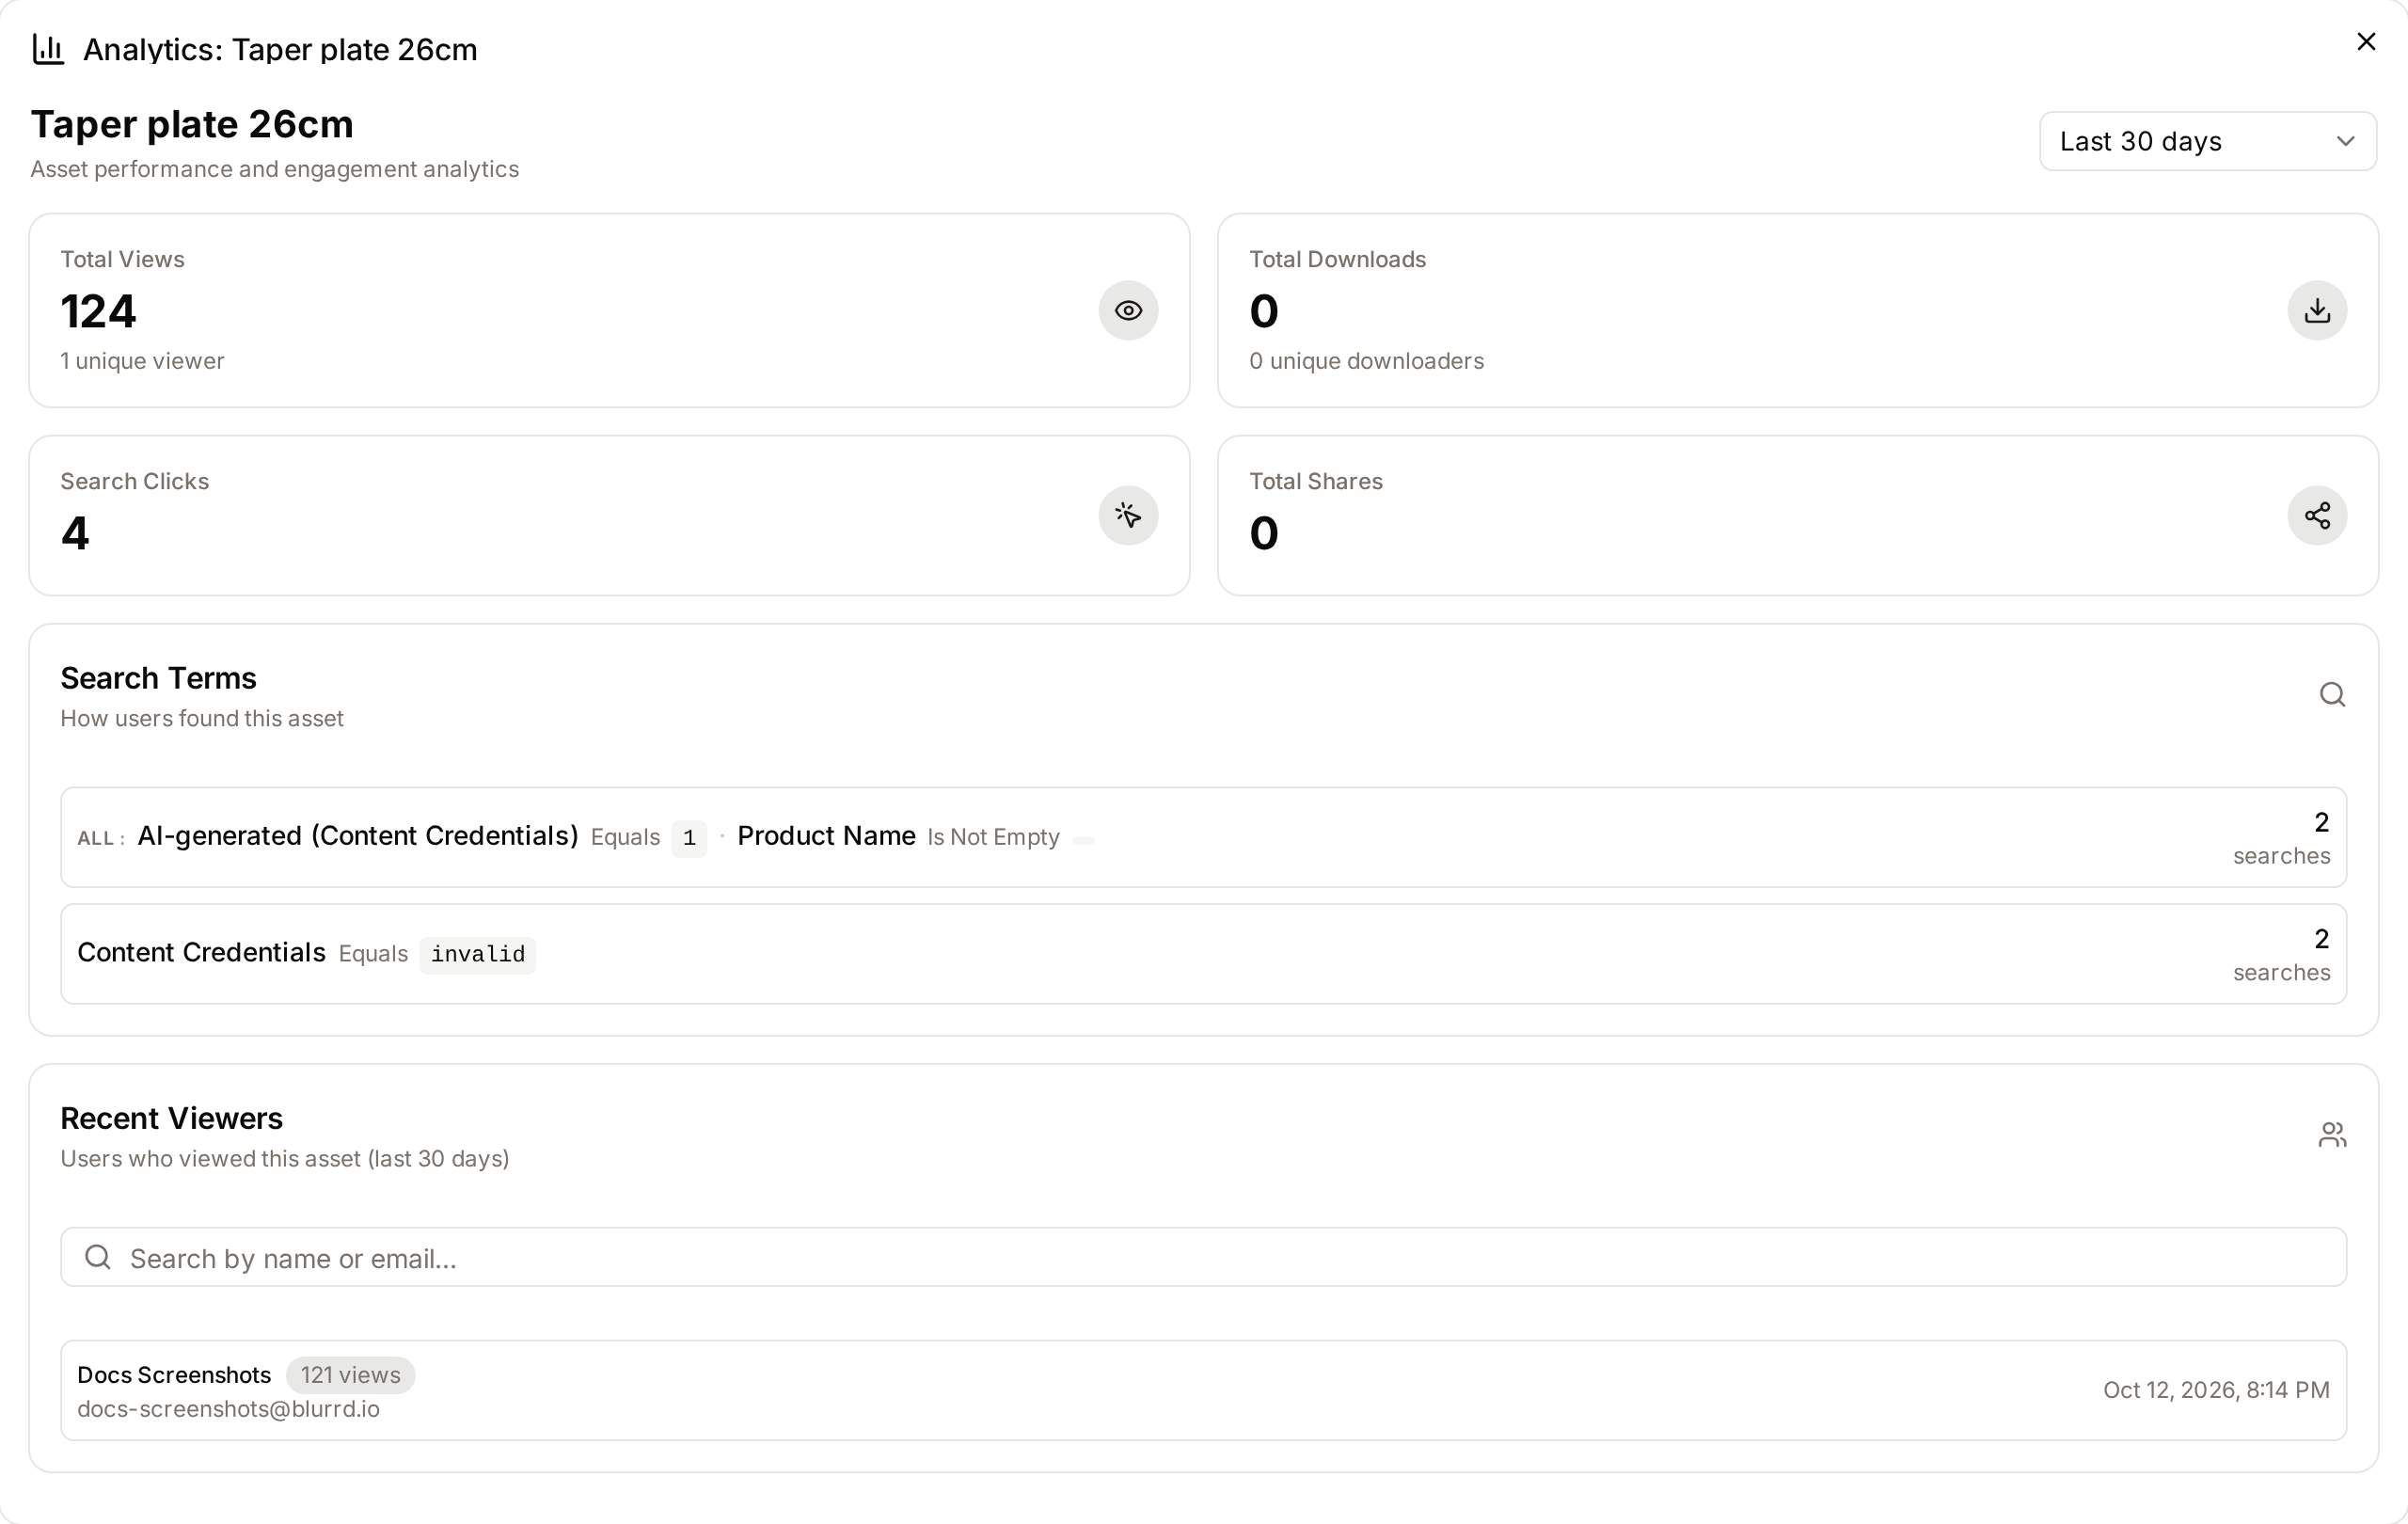Click the Search Terms section heading
Viewport: 2408px width, 1524px height.
coord(158,678)
